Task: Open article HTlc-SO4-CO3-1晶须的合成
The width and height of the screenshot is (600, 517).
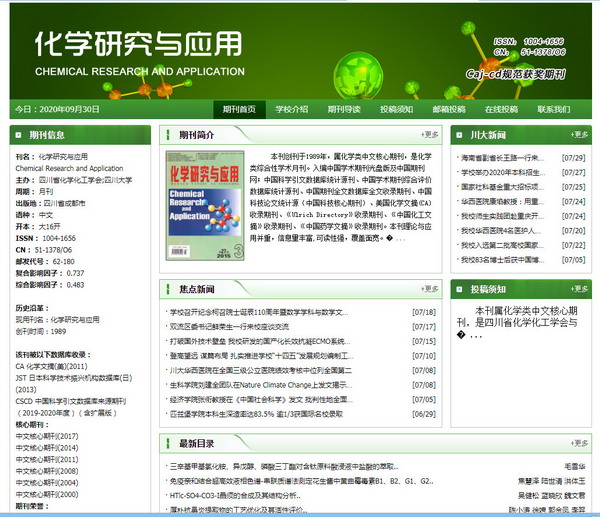Action: point(235,496)
